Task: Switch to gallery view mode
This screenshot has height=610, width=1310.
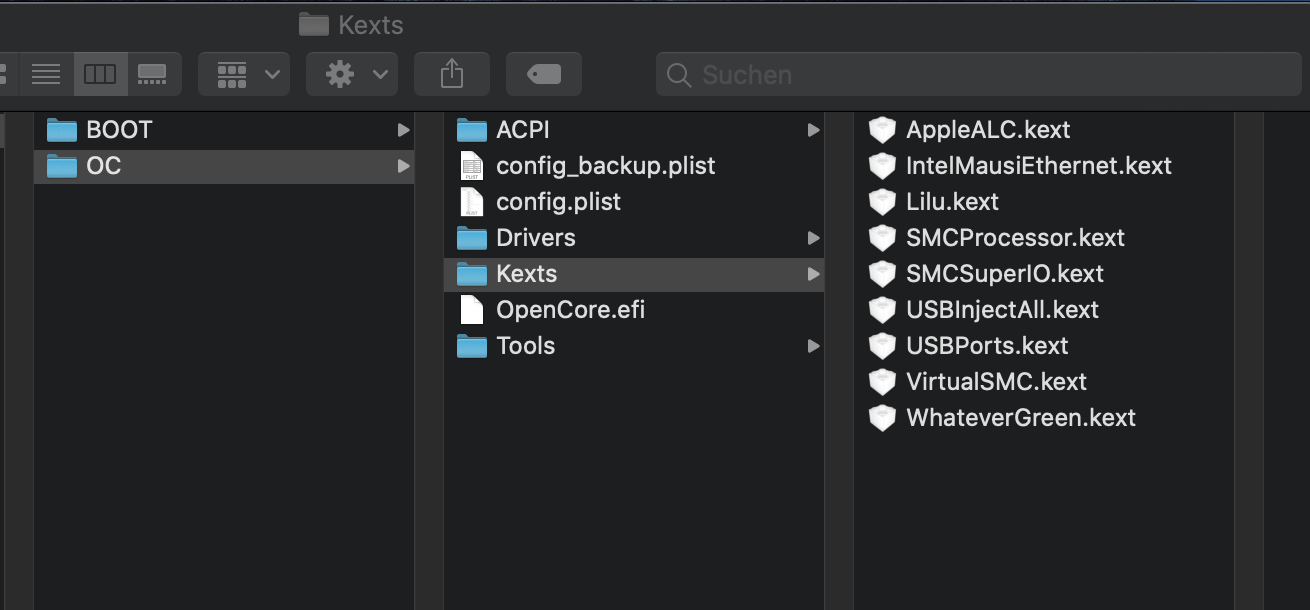Action: pos(153,74)
